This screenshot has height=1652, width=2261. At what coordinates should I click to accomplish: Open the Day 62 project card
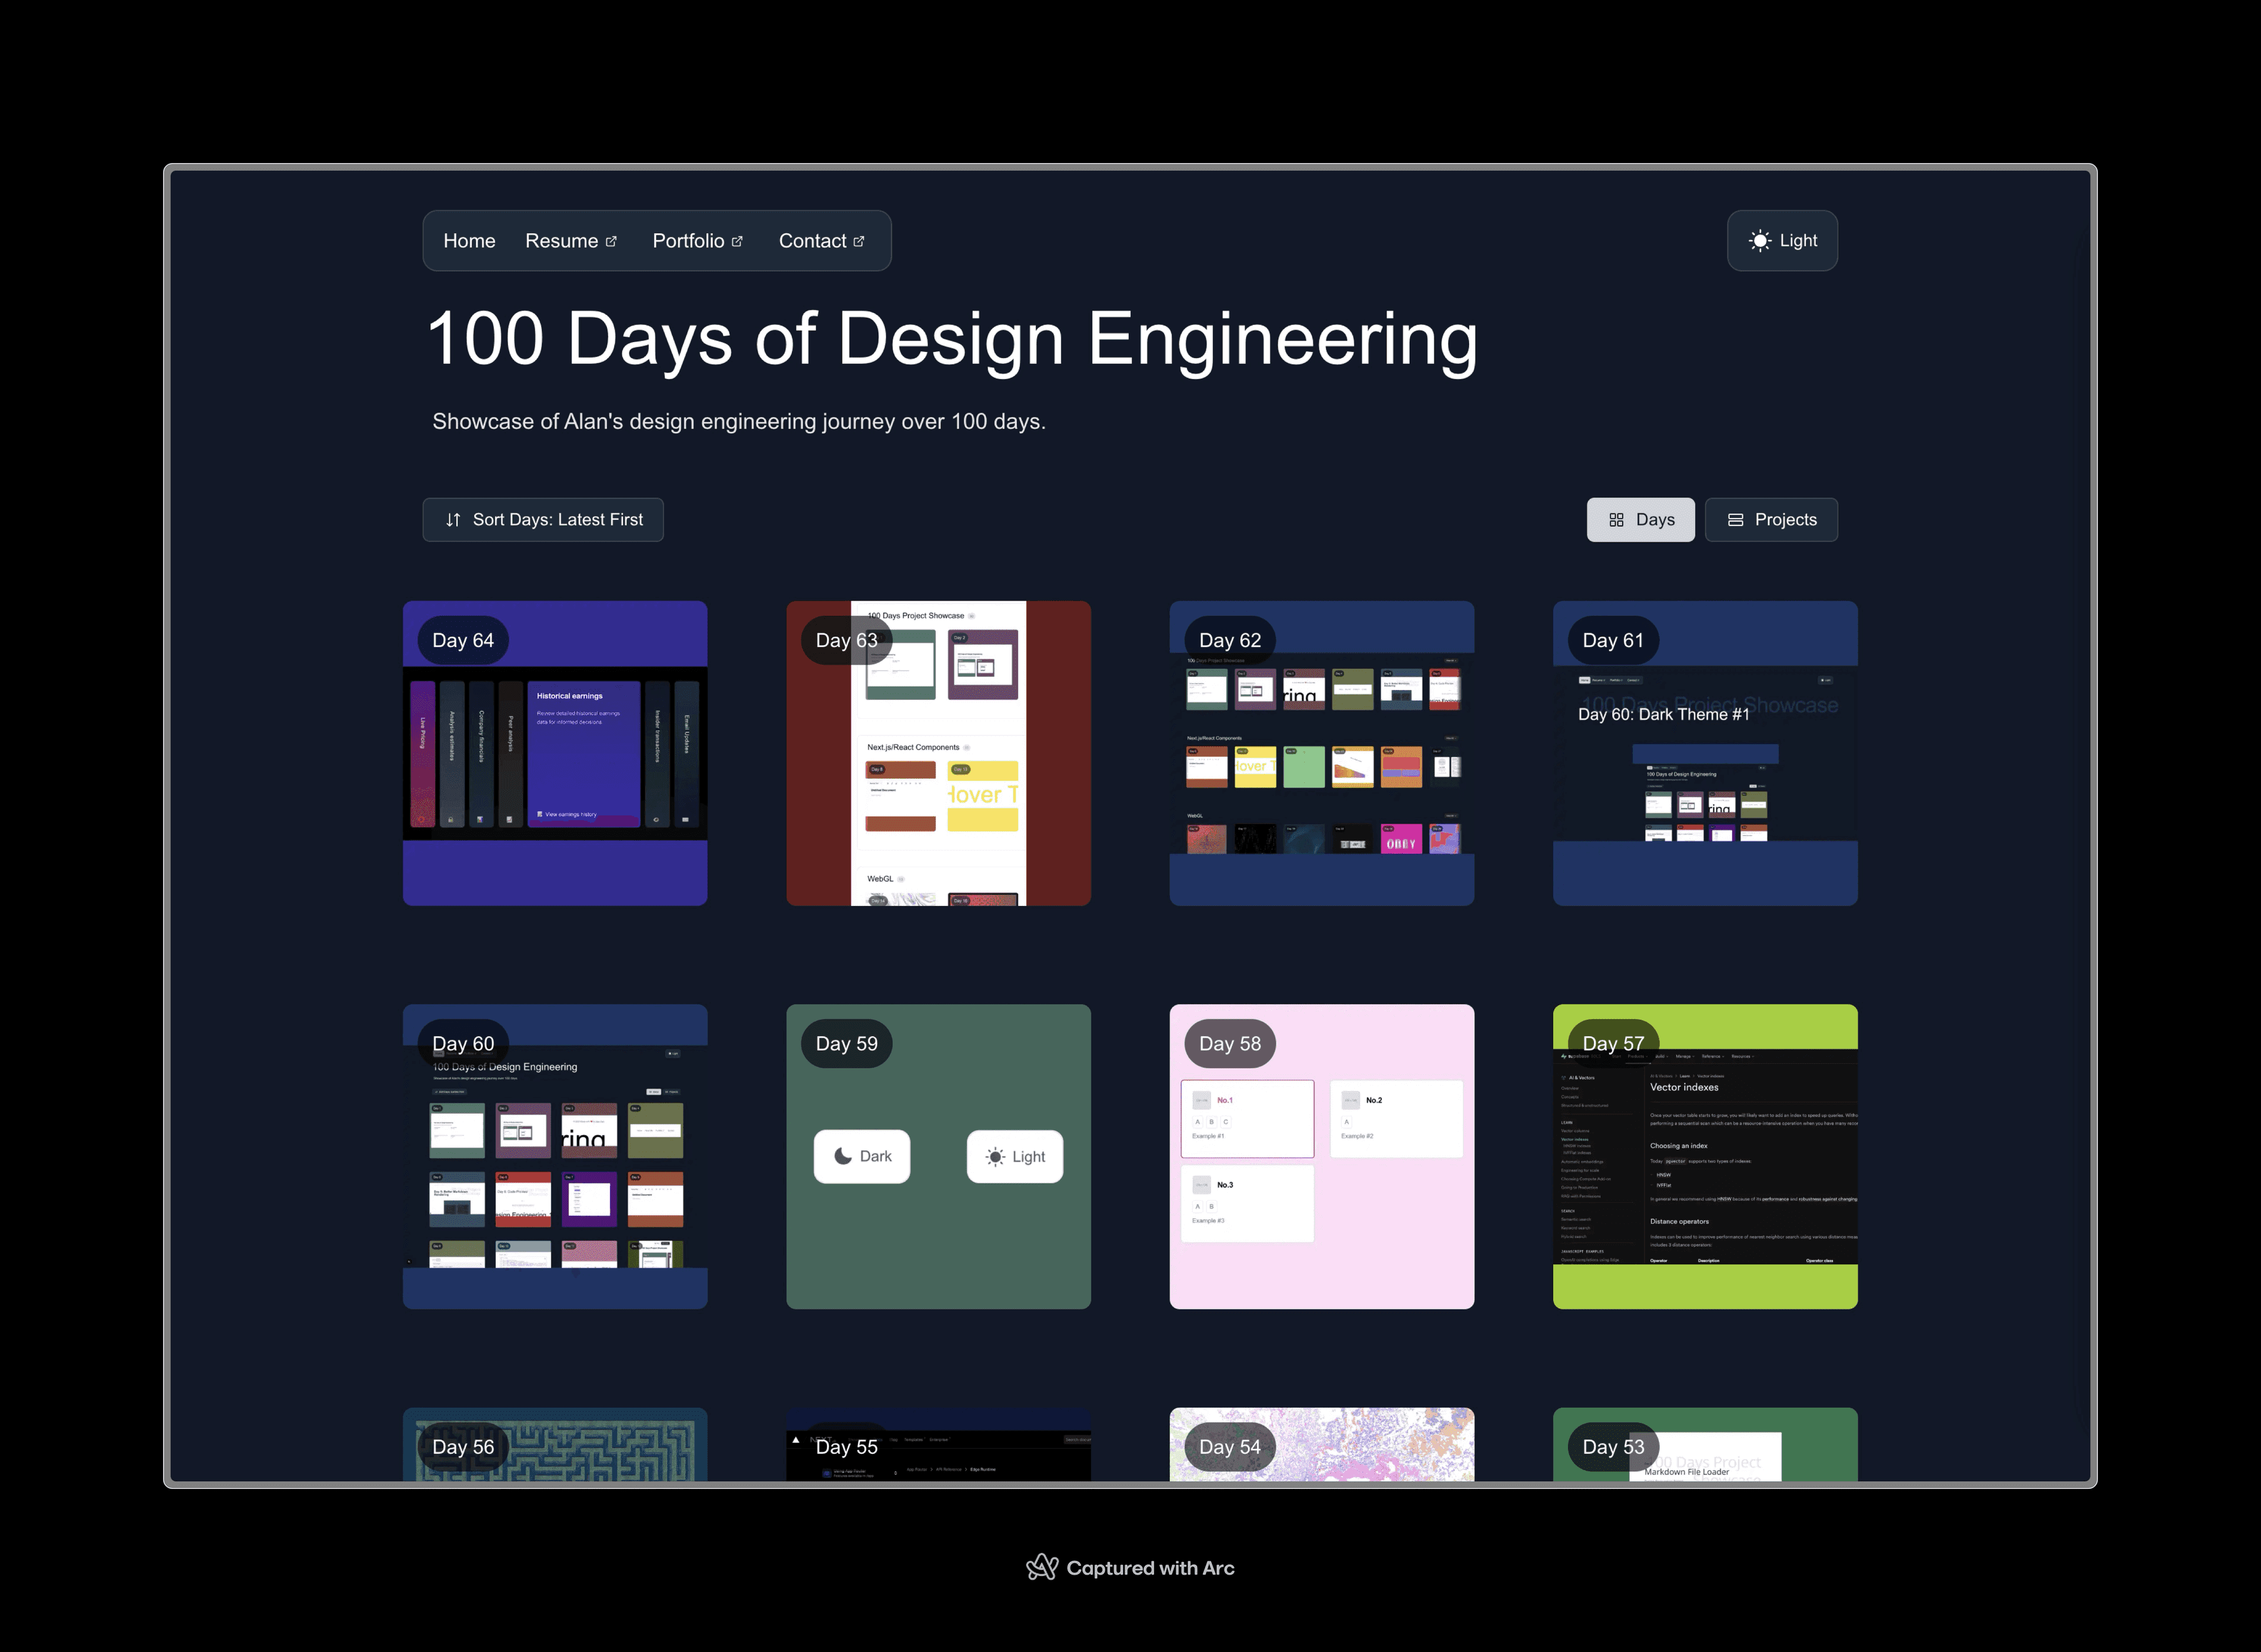(x=1322, y=753)
